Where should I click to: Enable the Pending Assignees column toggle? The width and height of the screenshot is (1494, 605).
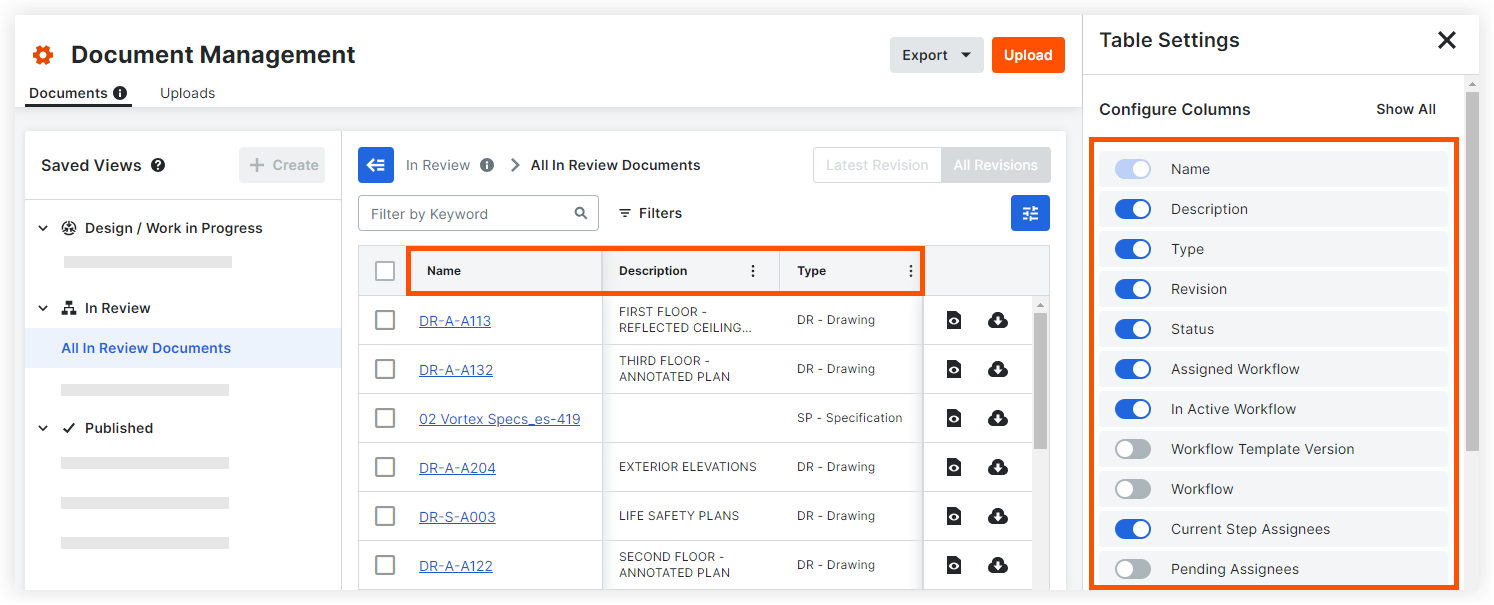1133,569
